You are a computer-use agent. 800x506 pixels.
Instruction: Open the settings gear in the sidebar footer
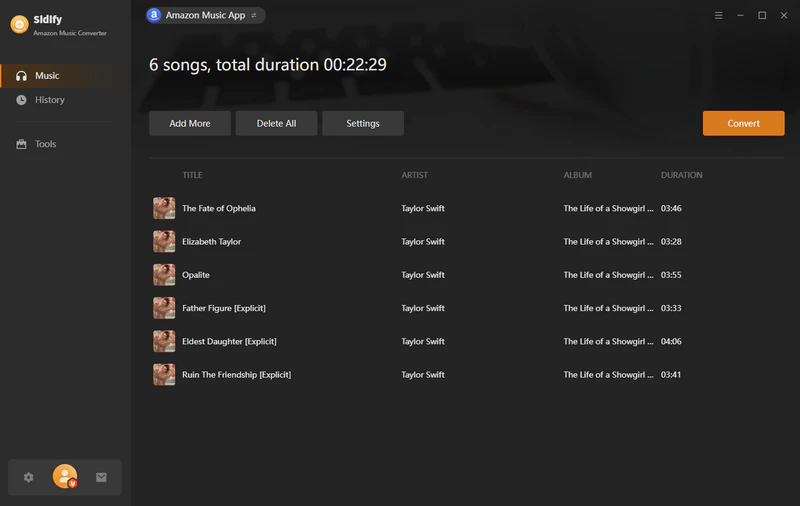click(x=28, y=478)
